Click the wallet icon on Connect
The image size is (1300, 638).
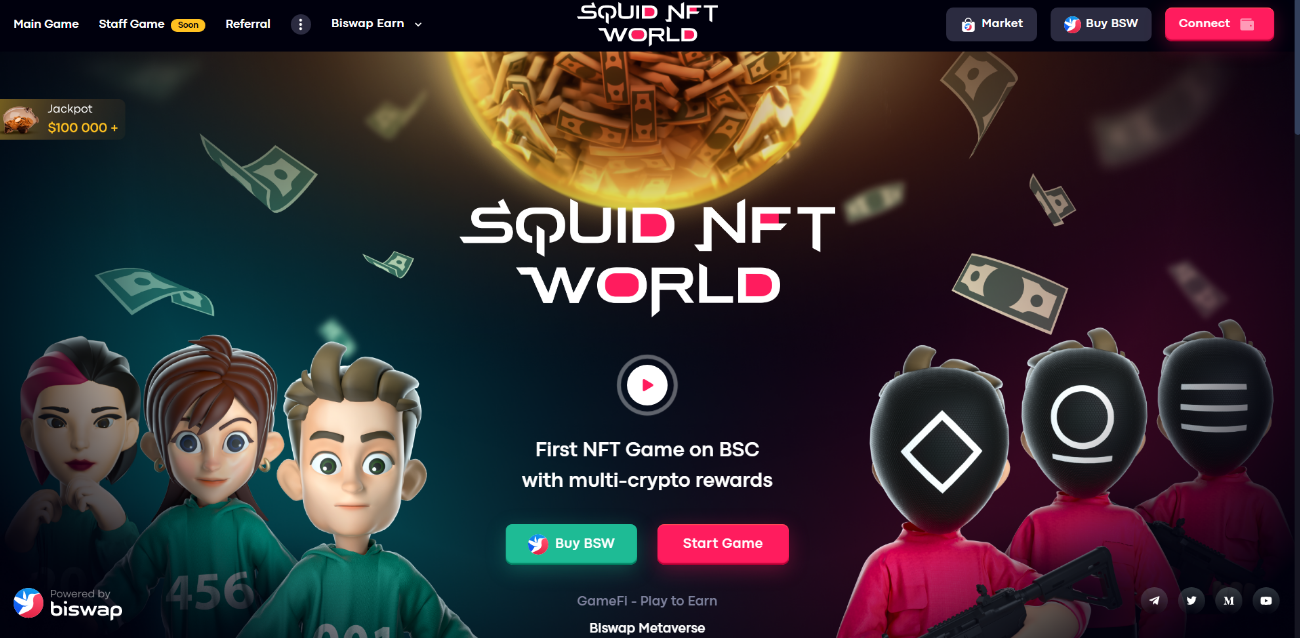[1247, 24]
